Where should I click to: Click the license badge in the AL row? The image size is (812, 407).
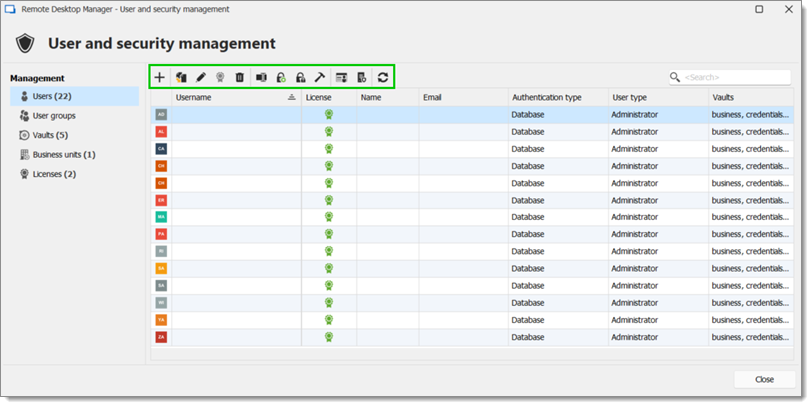coord(328,132)
